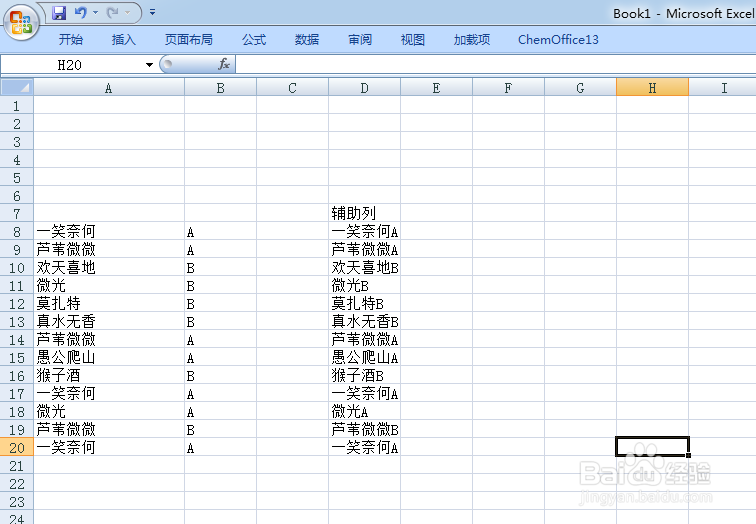Open the undo history dropdown arrow
This screenshot has width=756, height=524.
95,13
